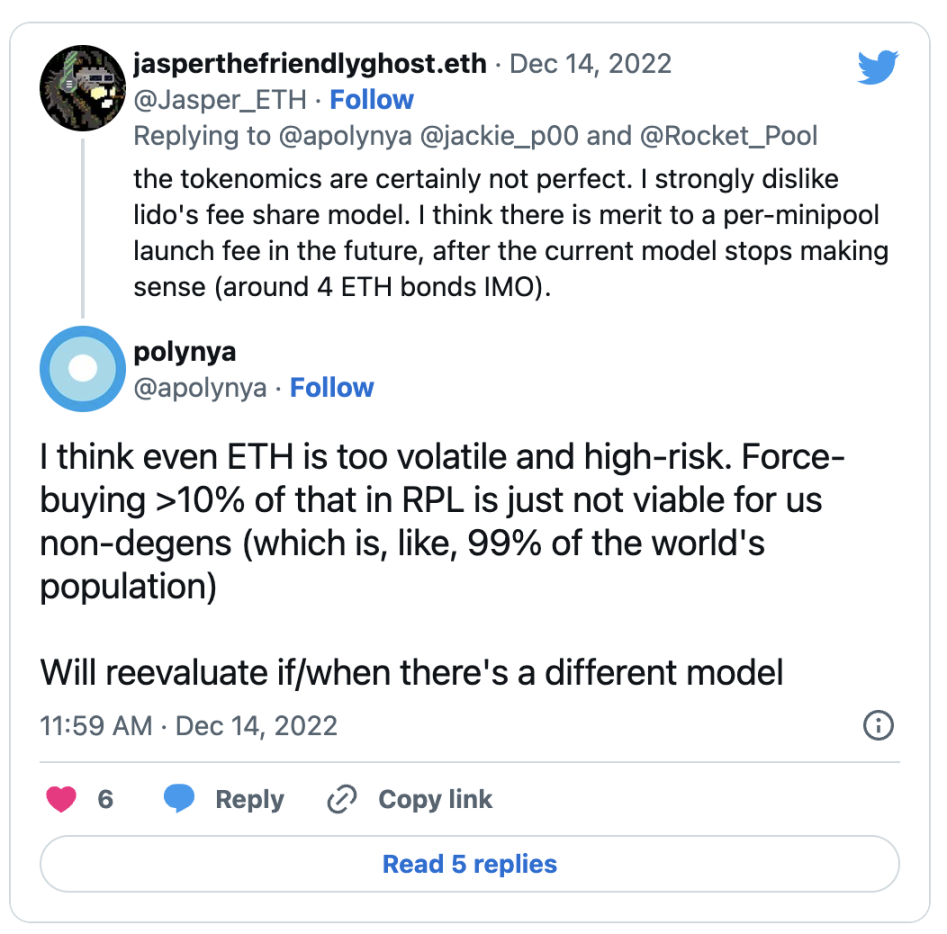947x934 pixels.
Task: Click the Dec 14, 2022 header date
Action: [590, 65]
